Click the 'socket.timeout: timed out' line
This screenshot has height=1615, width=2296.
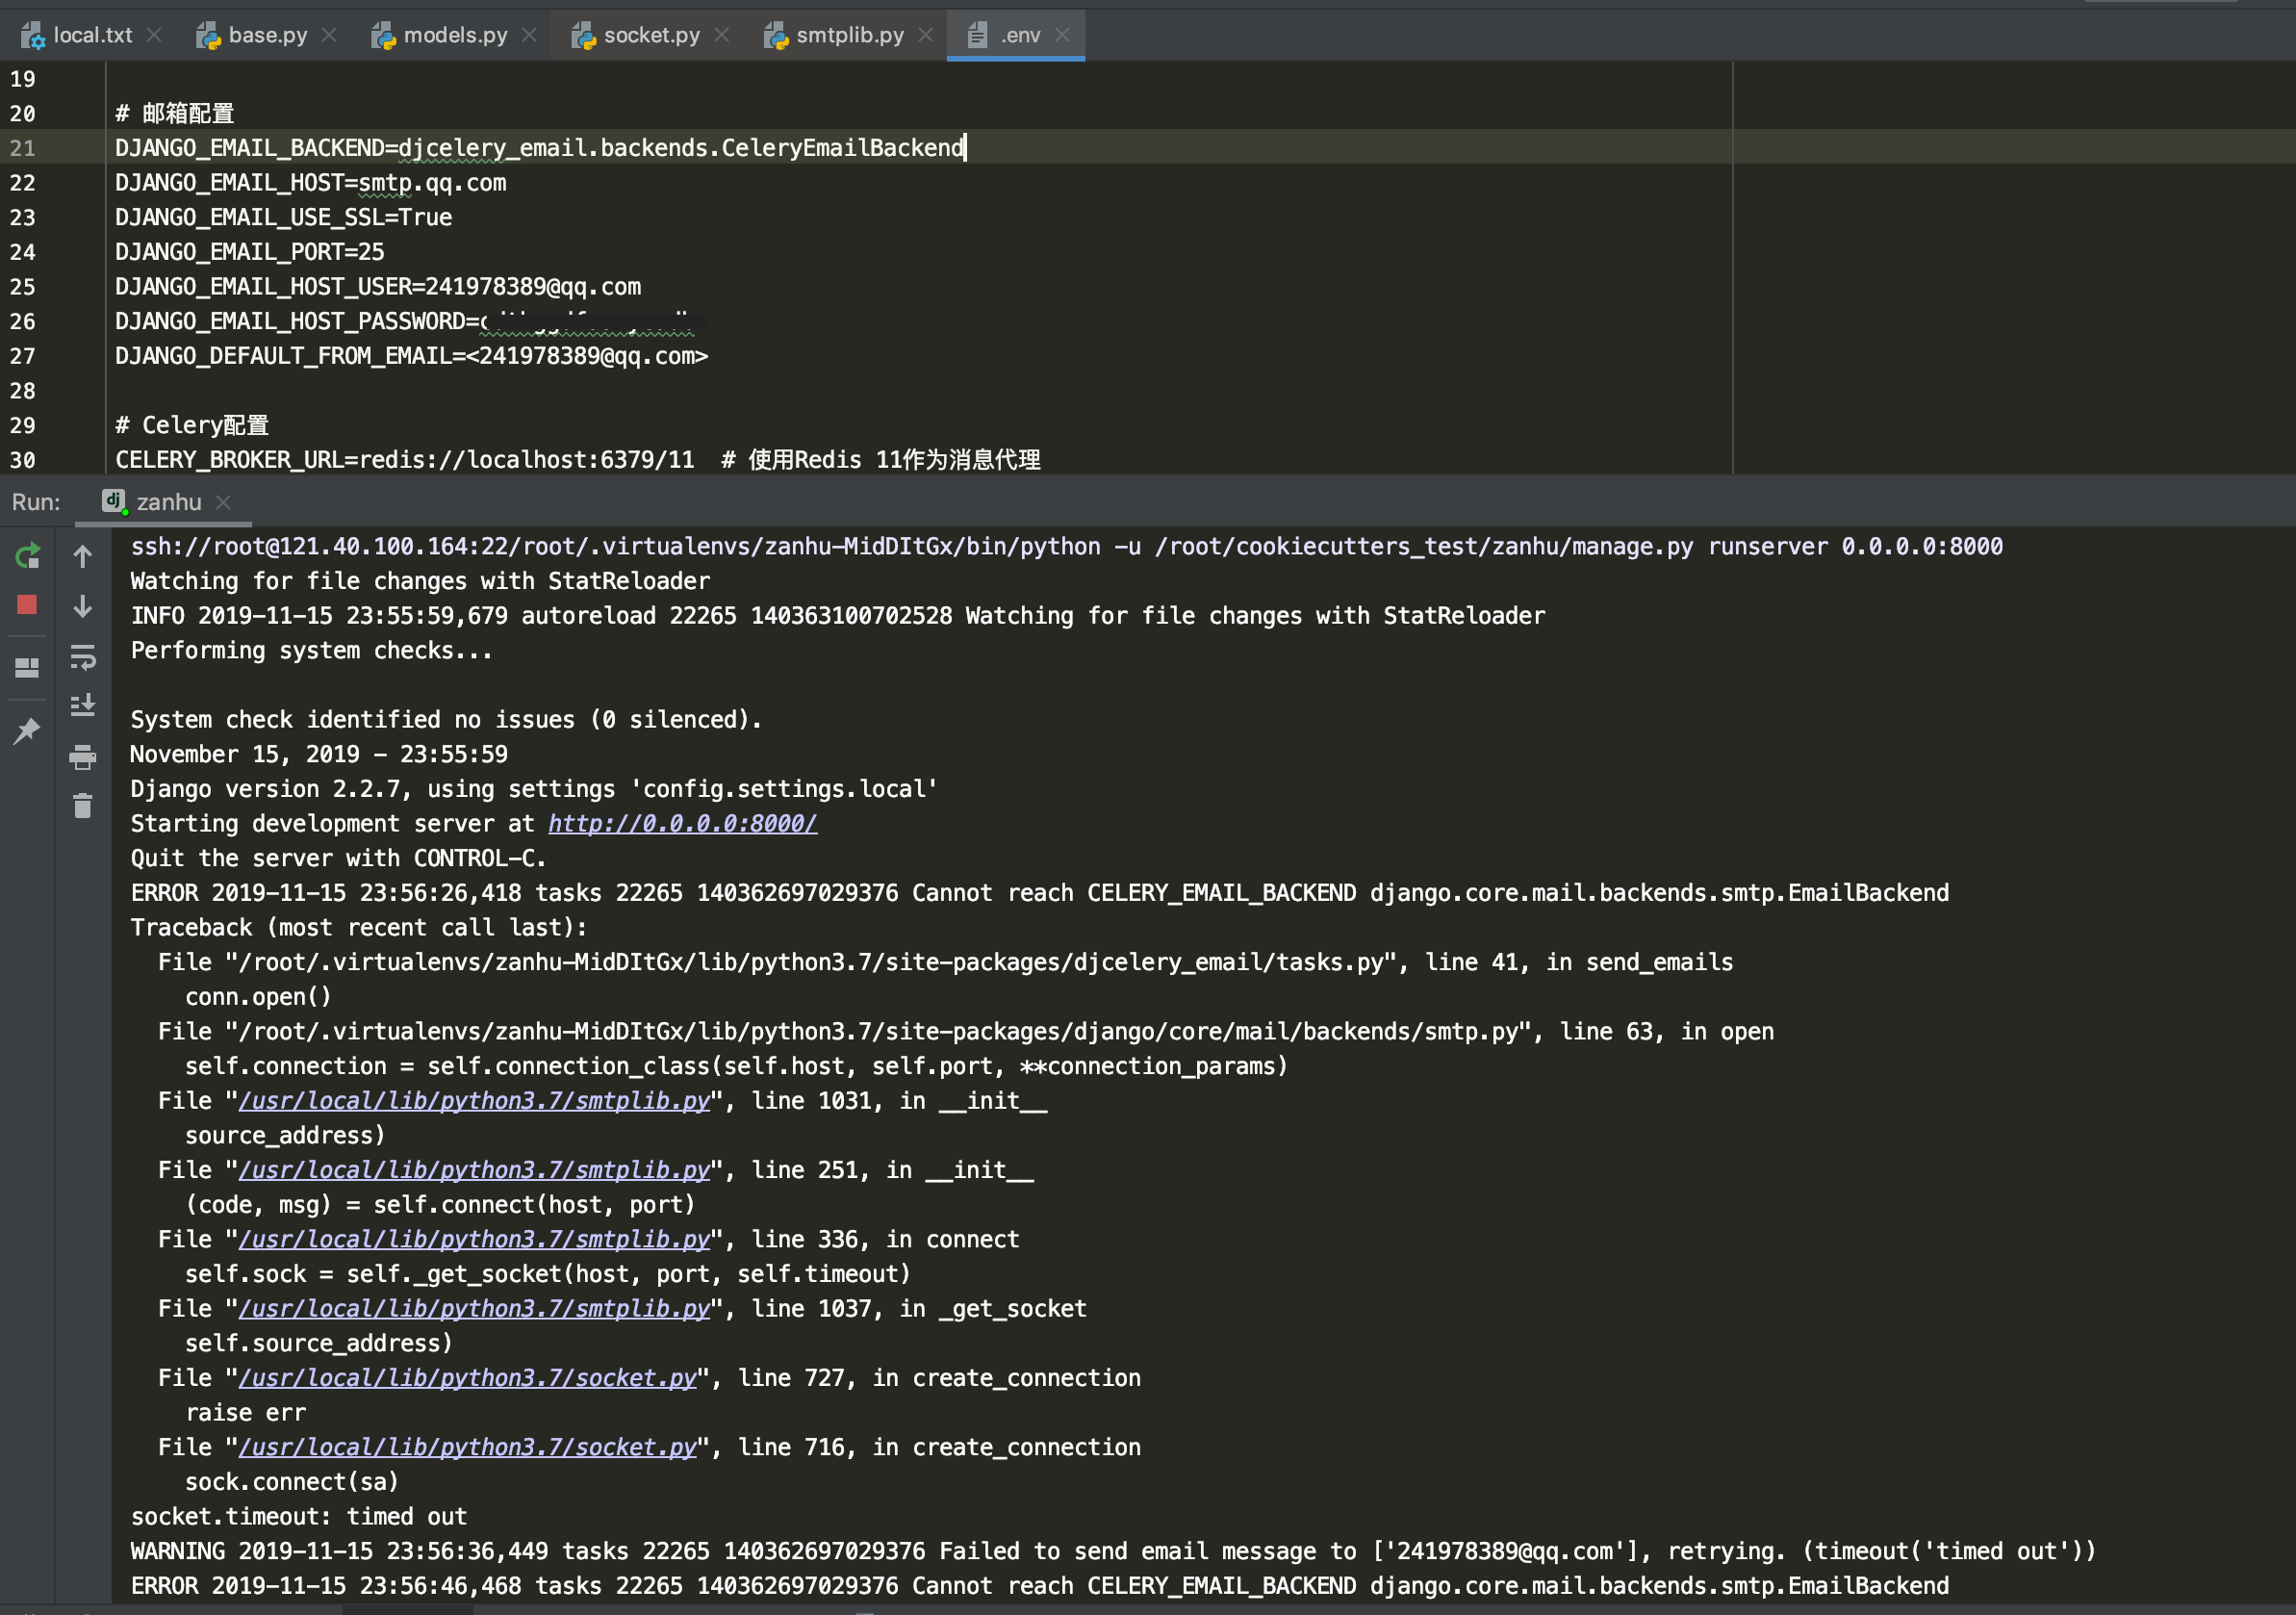pyautogui.click(x=299, y=1517)
